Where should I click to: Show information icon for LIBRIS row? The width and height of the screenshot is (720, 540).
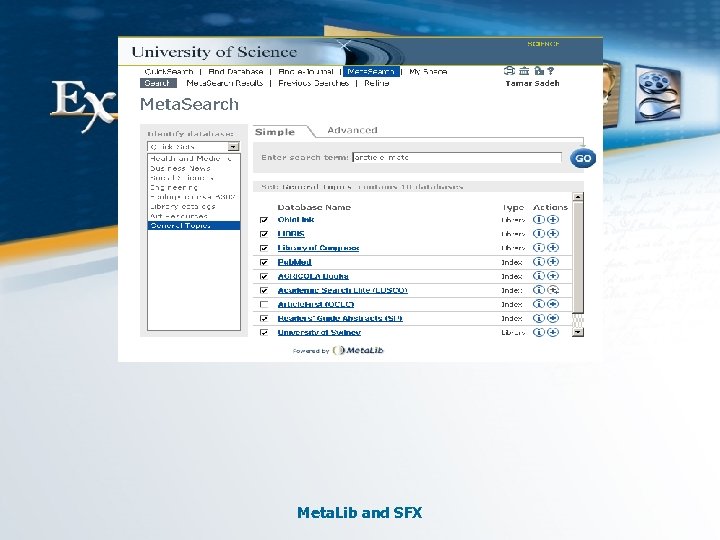(539, 234)
